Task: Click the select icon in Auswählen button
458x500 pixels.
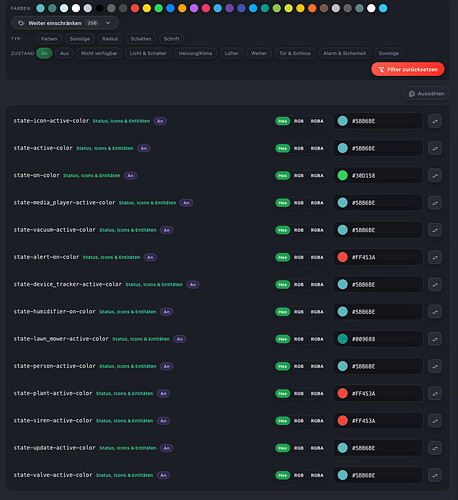Action: click(412, 94)
